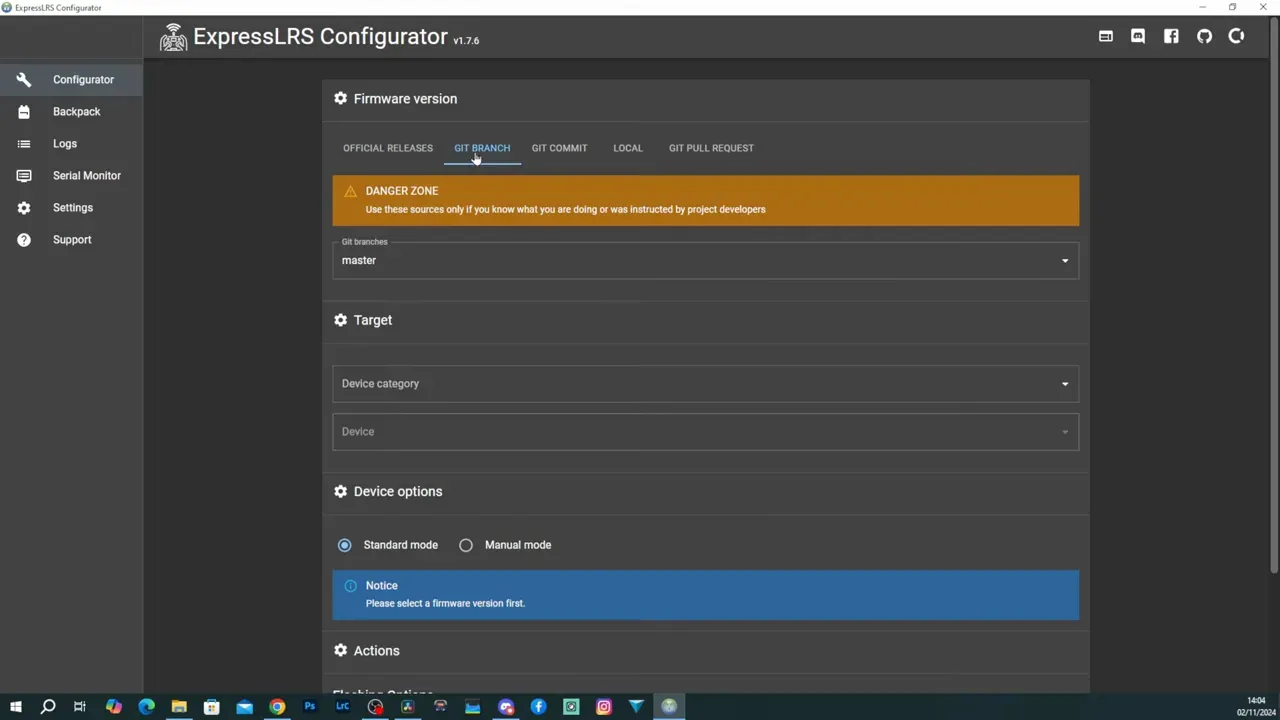Launch Photoshop from the taskbar
Viewport: 1280px width, 720px height.
coord(310,707)
